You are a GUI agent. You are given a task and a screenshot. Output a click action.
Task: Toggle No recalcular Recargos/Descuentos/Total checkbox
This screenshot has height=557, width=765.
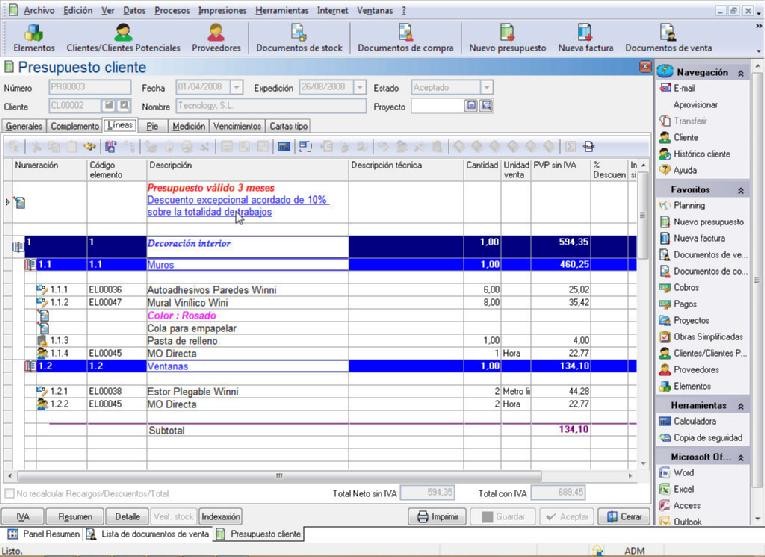(10, 493)
